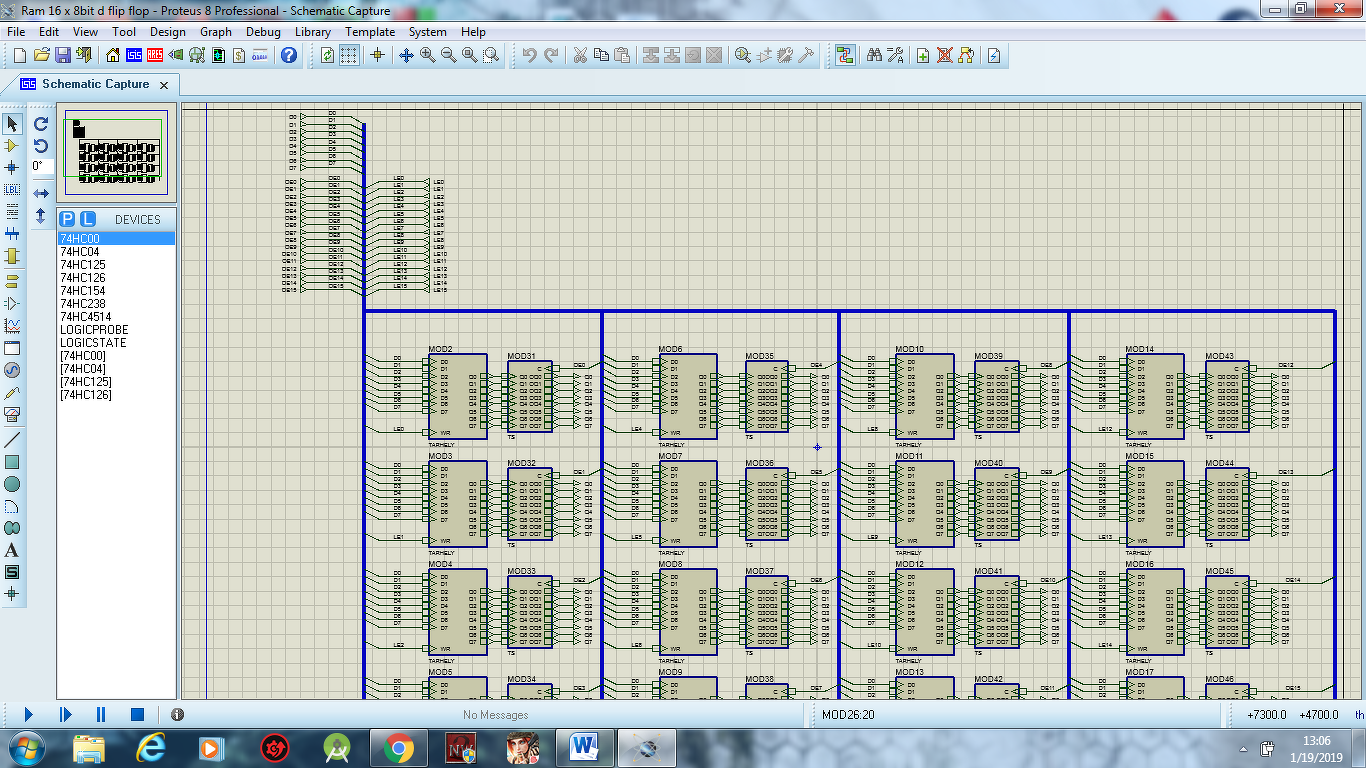The height and width of the screenshot is (768, 1366).
Task: Pick devices with the P button
Action: click(x=67, y=219)
